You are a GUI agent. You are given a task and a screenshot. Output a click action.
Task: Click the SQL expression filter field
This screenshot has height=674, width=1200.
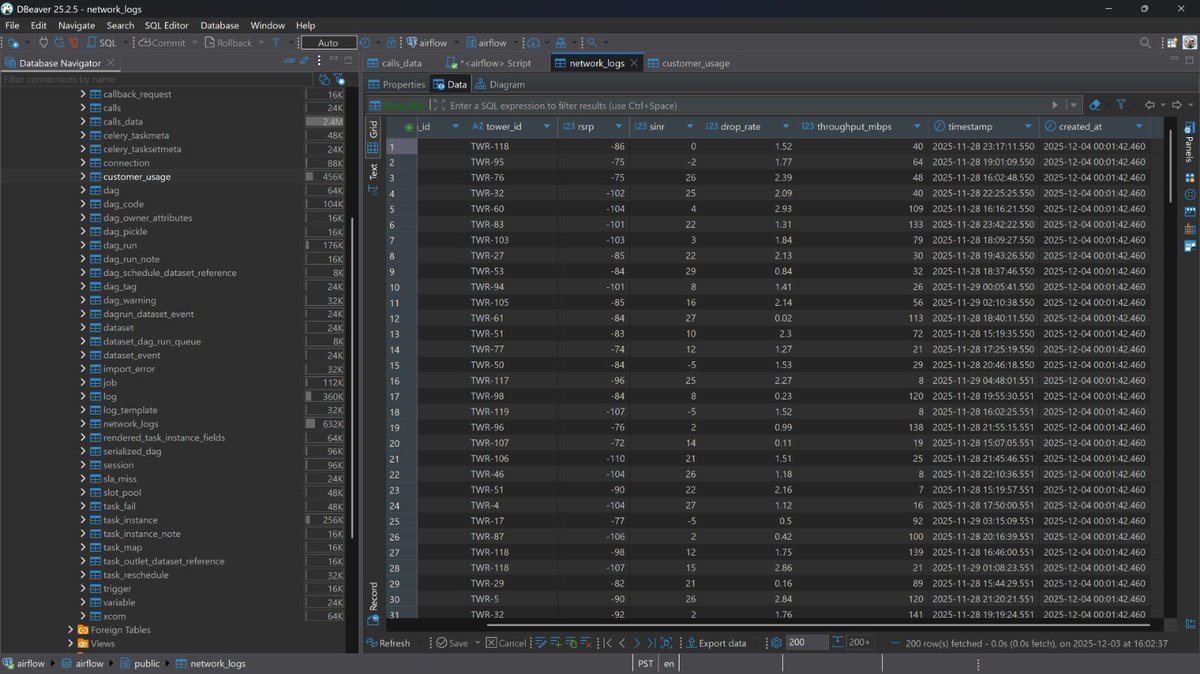tap(700, 105)
